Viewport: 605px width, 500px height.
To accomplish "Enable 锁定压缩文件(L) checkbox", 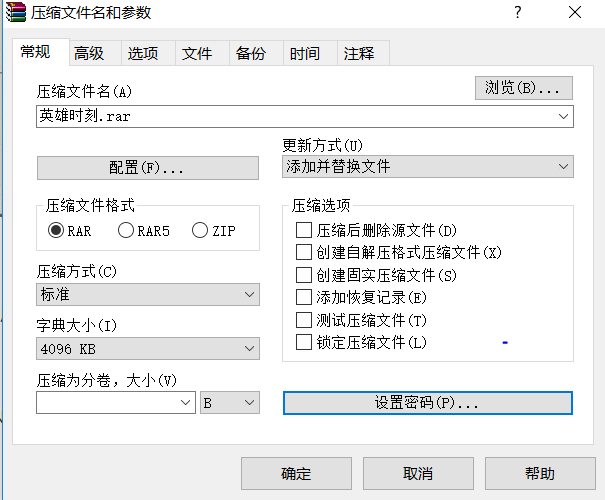I will click(304, 342).
